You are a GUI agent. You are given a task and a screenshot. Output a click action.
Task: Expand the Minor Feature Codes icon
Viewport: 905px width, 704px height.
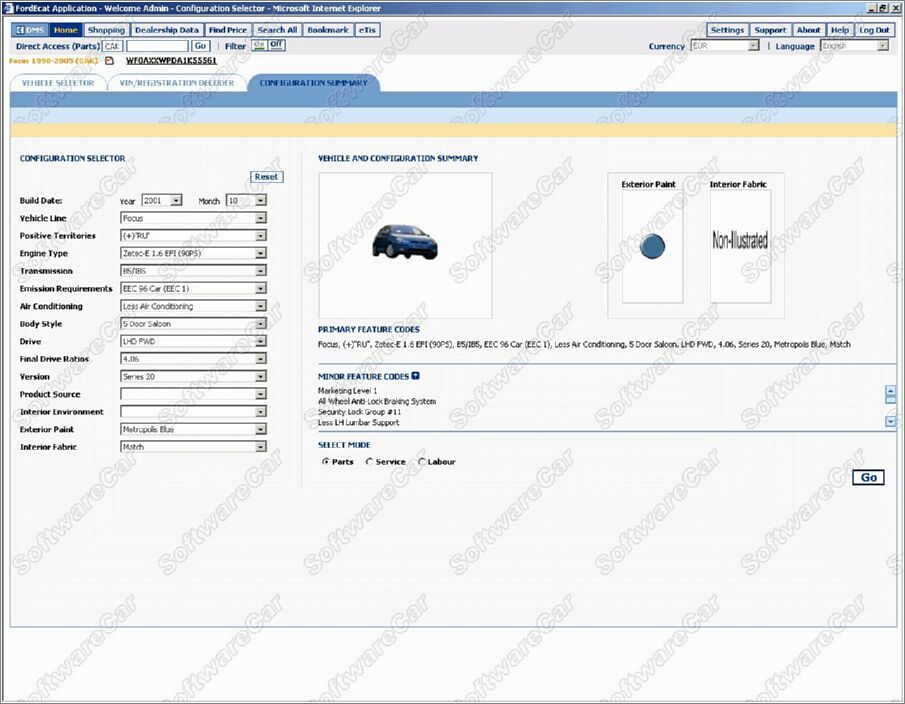[x=415, y=376]
